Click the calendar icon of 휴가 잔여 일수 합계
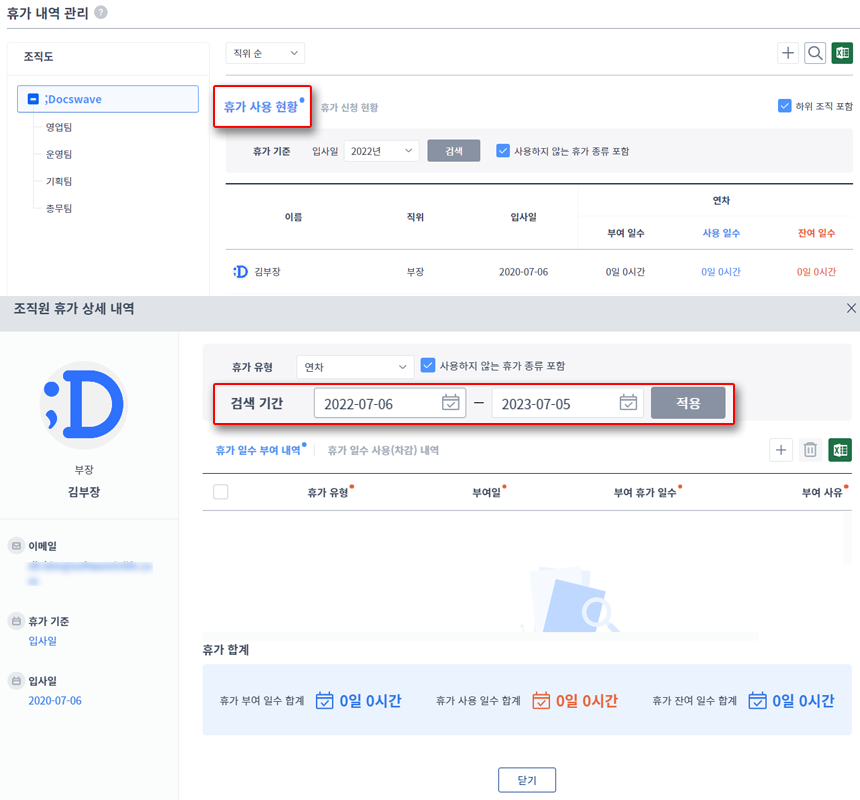 point(757,700)
